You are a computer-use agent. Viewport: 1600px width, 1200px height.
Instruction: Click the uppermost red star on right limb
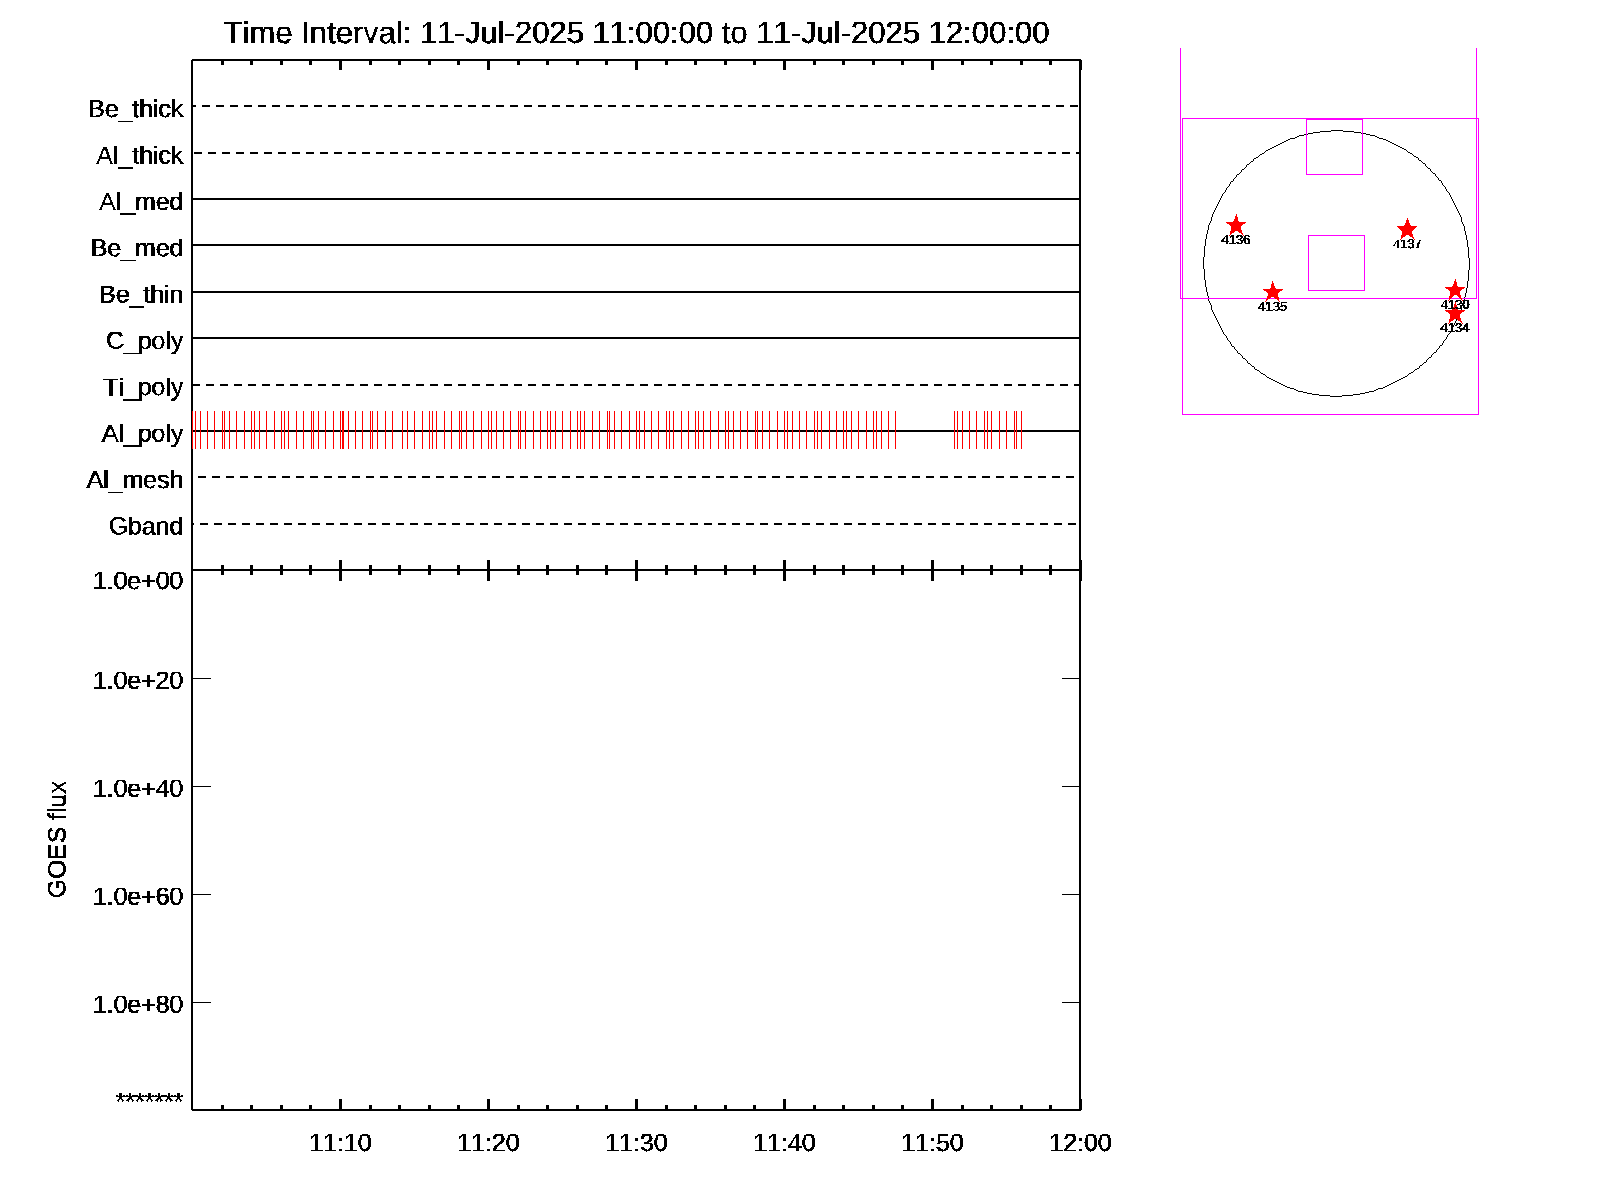tap(1455, 290)
